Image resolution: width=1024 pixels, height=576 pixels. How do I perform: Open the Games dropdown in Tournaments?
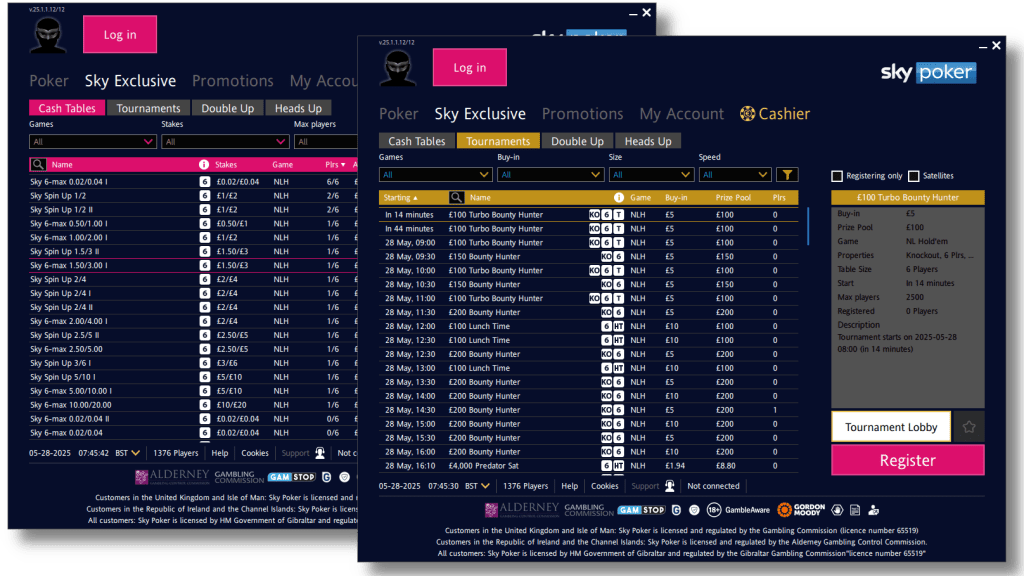point(435,174)
